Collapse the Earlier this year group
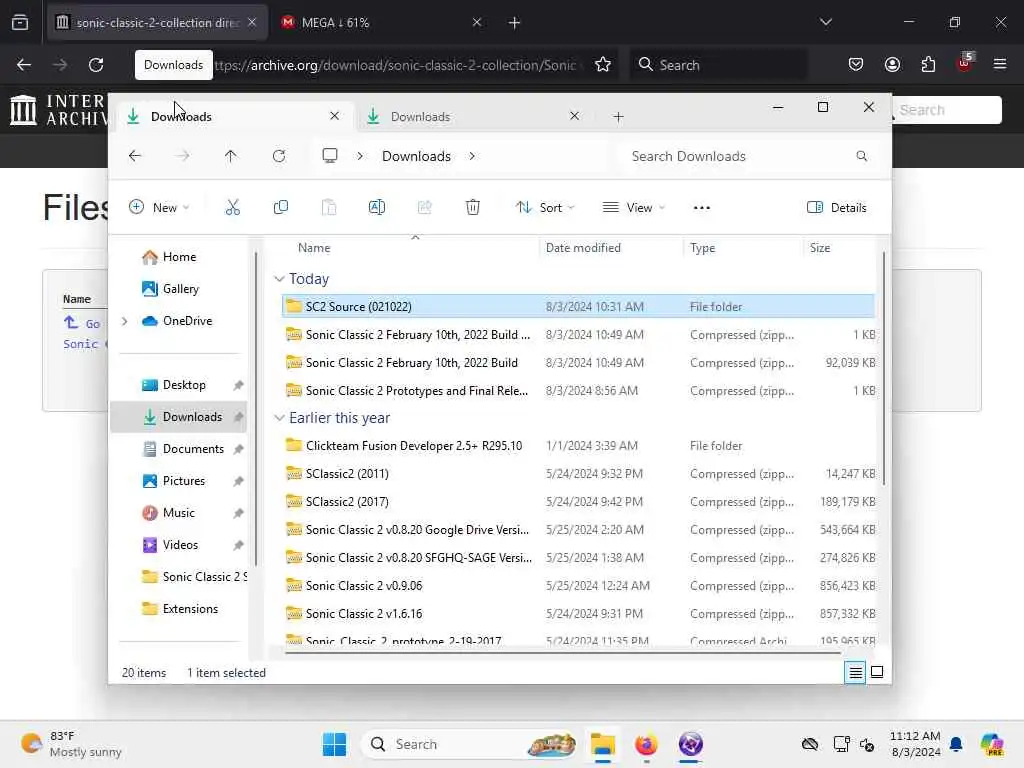The image size is (1024, 768). tap(279, 418)
